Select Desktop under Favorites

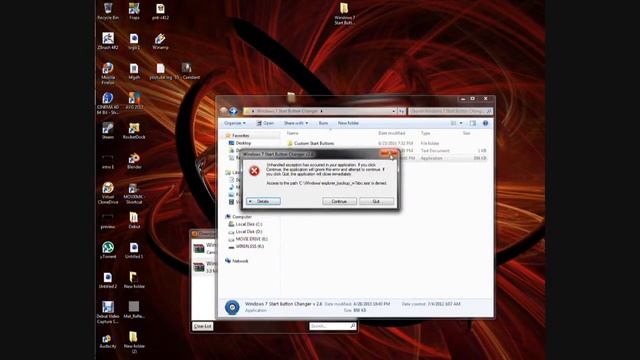tap(243, 143)
